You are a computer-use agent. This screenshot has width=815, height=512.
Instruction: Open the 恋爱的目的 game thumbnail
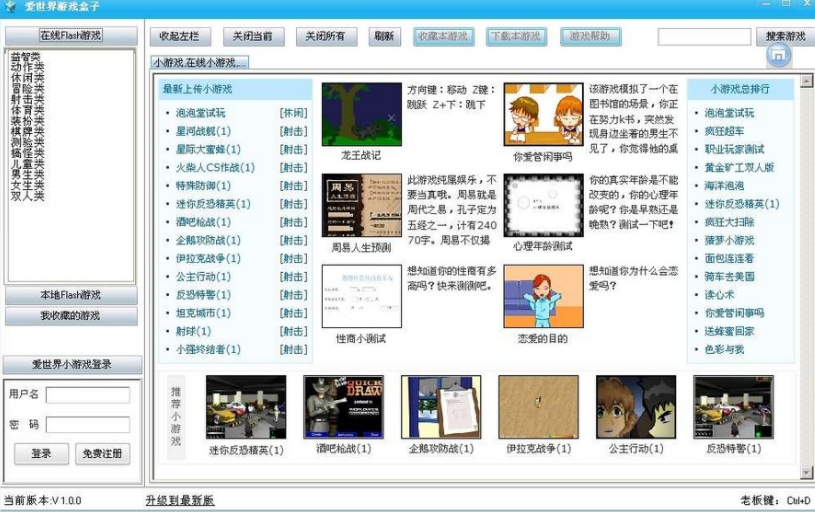tap(543, 296)
